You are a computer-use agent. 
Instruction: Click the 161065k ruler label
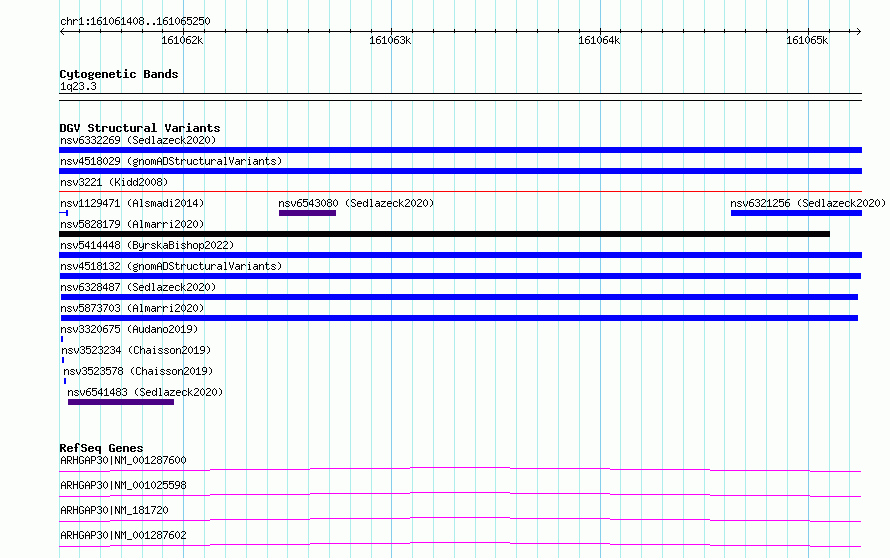pos(807,40)
